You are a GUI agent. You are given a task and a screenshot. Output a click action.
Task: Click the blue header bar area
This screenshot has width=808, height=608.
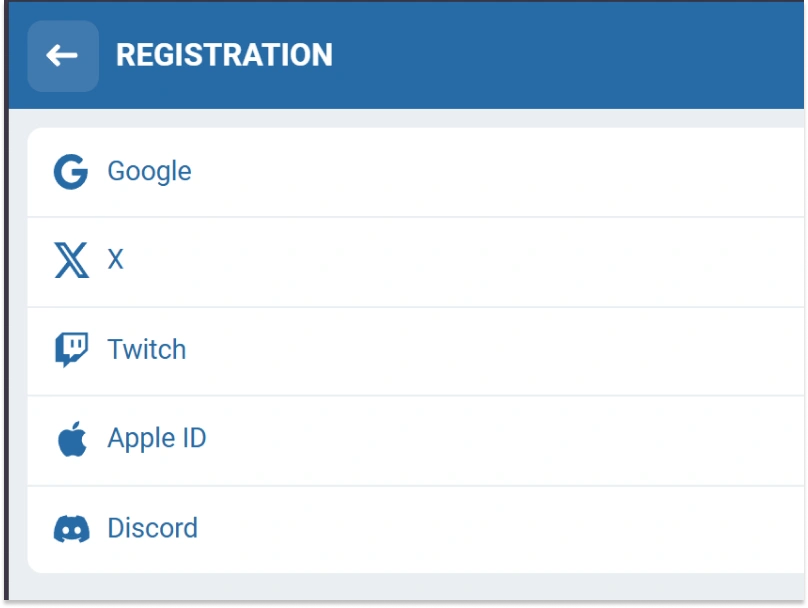[x=560, y=55]
